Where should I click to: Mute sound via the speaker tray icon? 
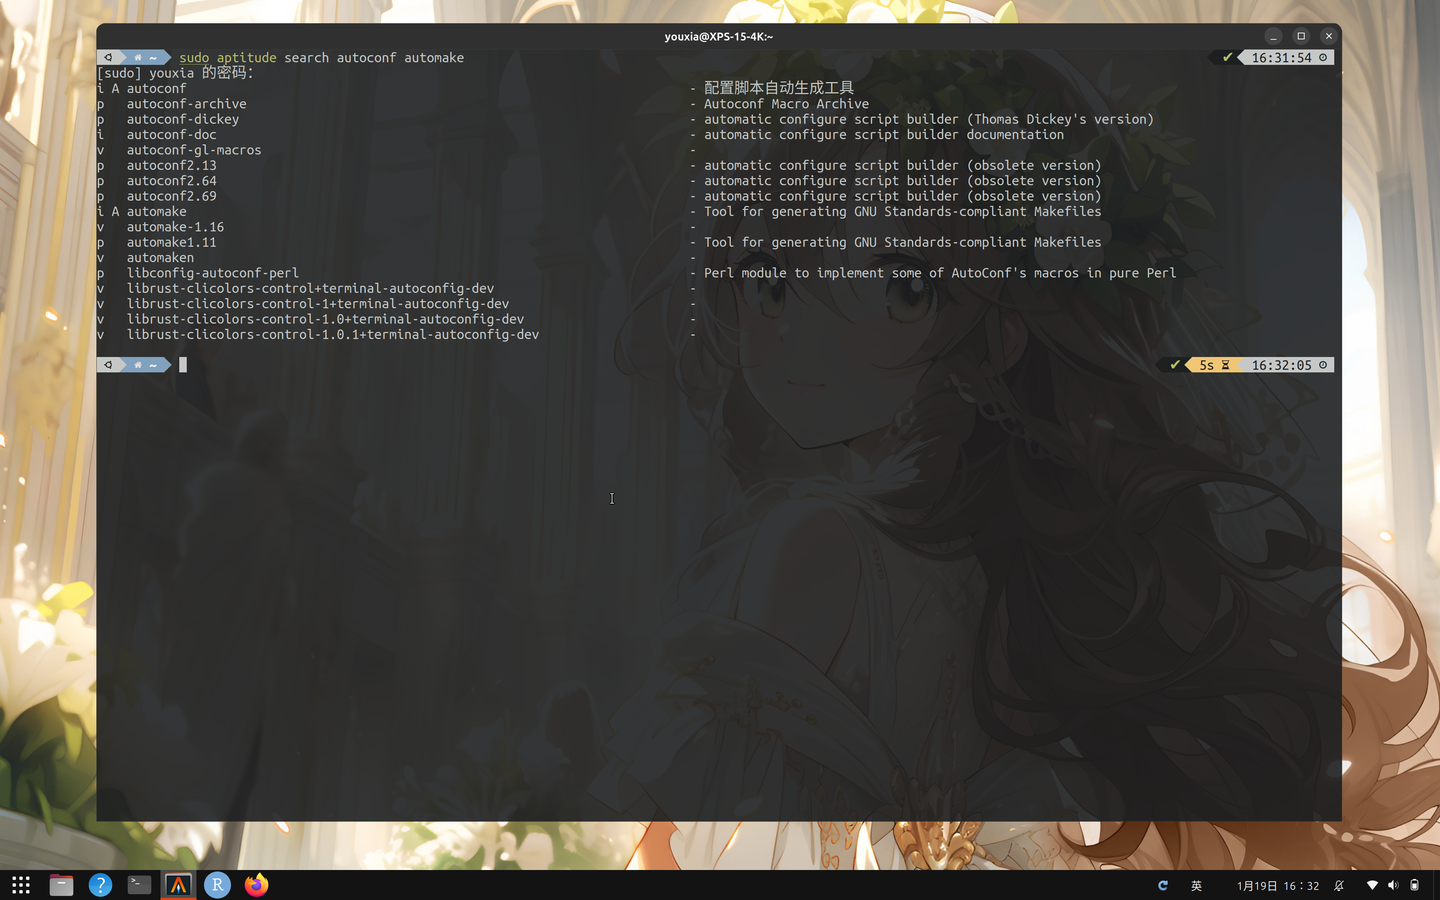click(x=1392, y=885)
